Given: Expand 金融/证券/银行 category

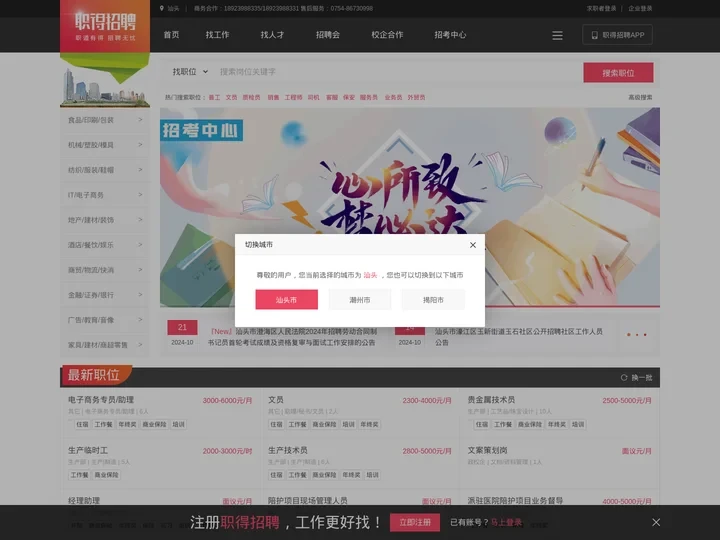Looking at the screenshot, I should [105, 295].
